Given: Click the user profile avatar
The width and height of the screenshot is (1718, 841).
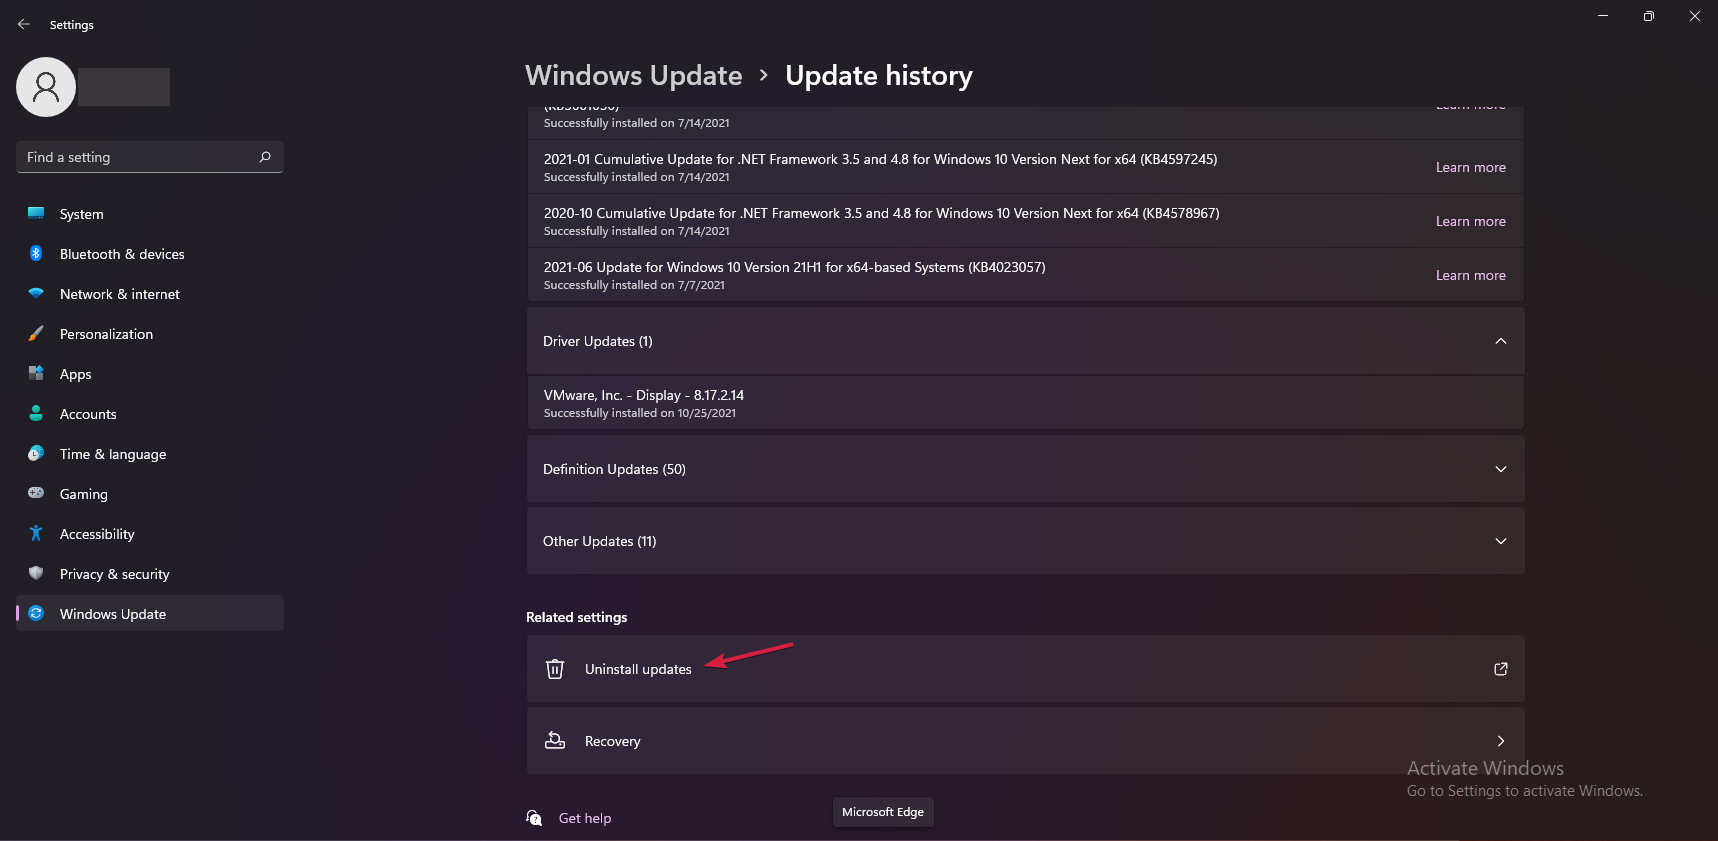Looking at the screenshot, I should coord(46,87).
